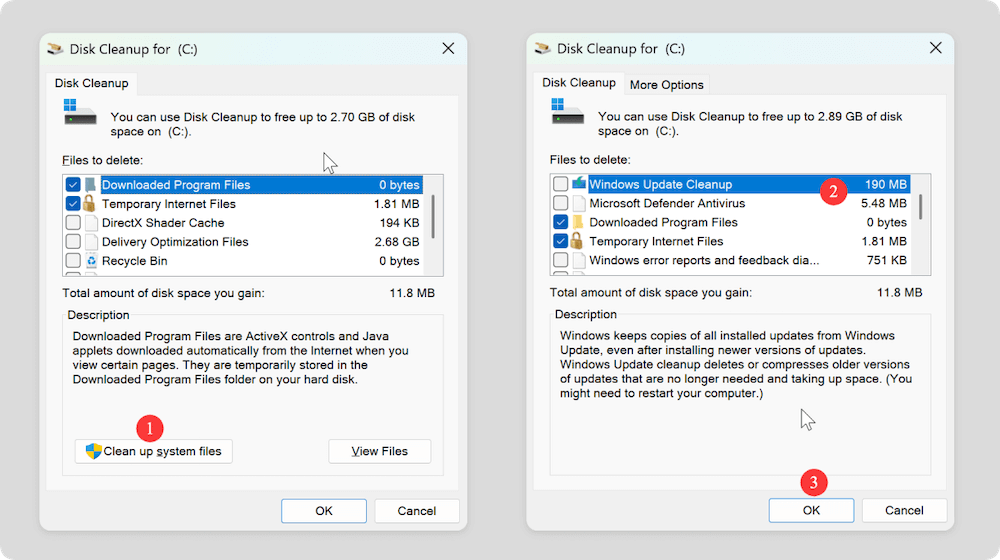Confirm with OK in the right dialog
Viewport: 1000px width, 560px height.
point(811,510)
